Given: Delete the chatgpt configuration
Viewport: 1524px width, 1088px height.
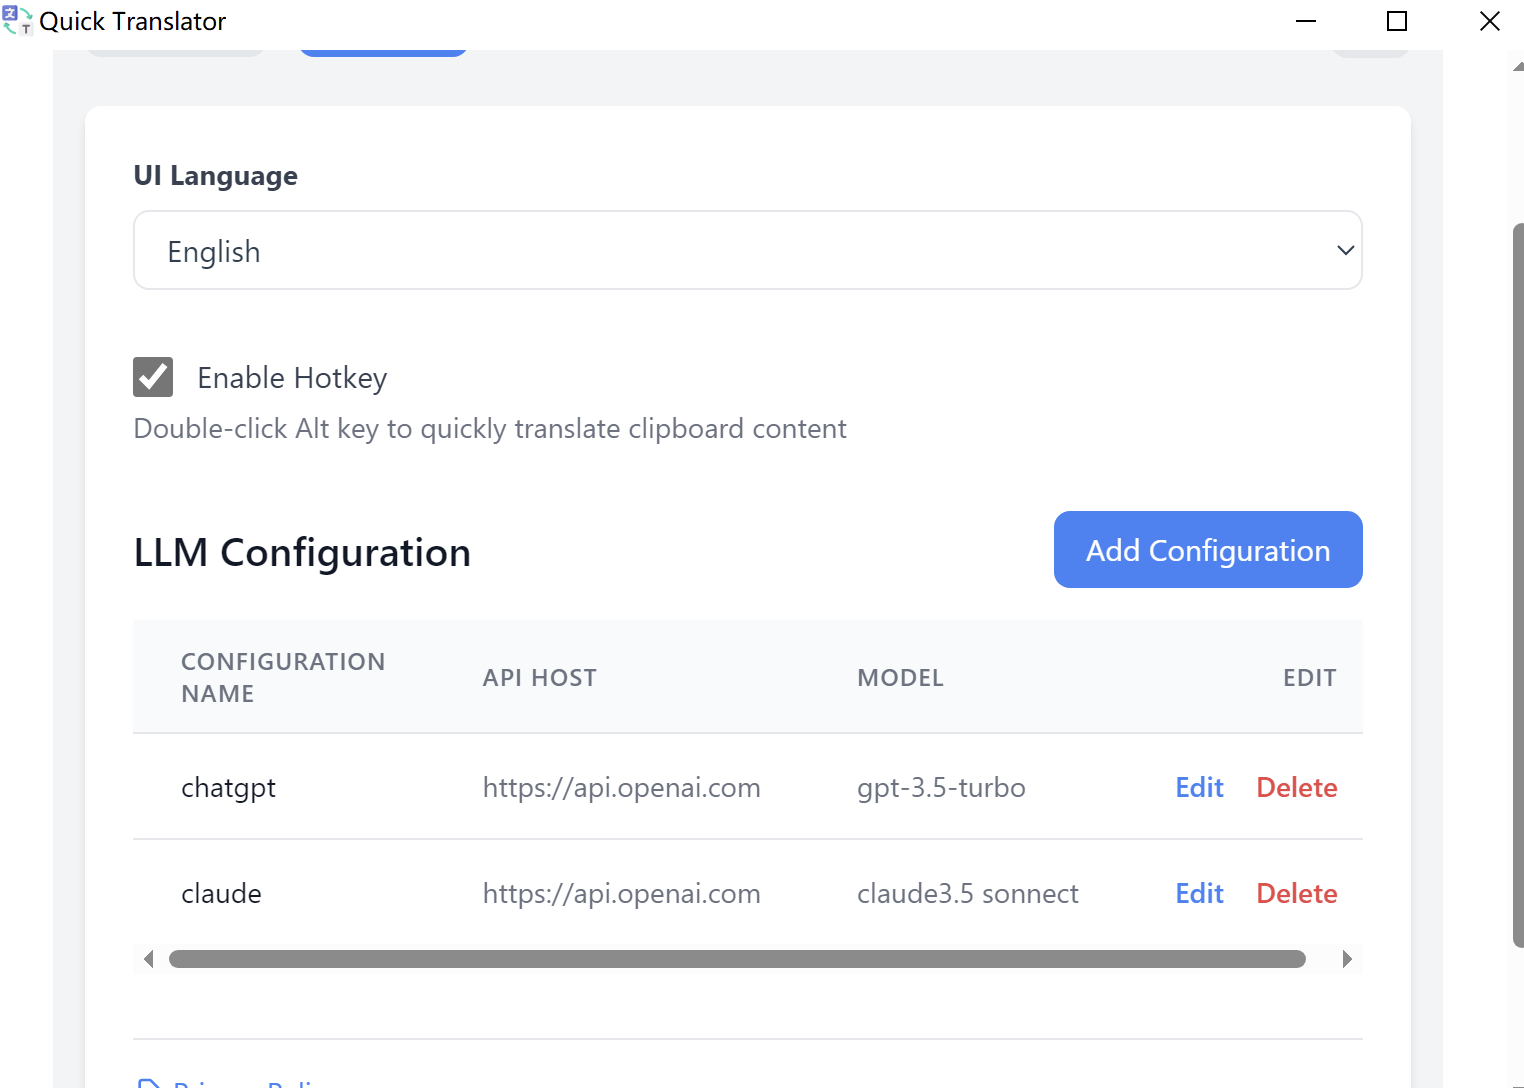Looking at the screenshot, I should (1296, 788).
